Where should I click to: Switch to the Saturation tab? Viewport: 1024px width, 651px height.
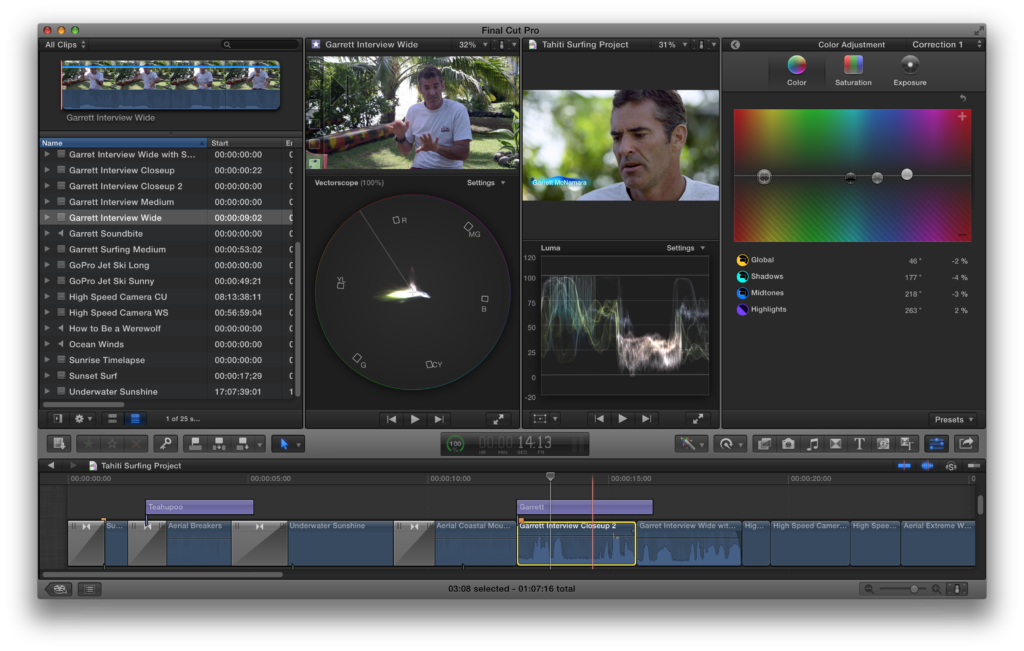point(853,71)
